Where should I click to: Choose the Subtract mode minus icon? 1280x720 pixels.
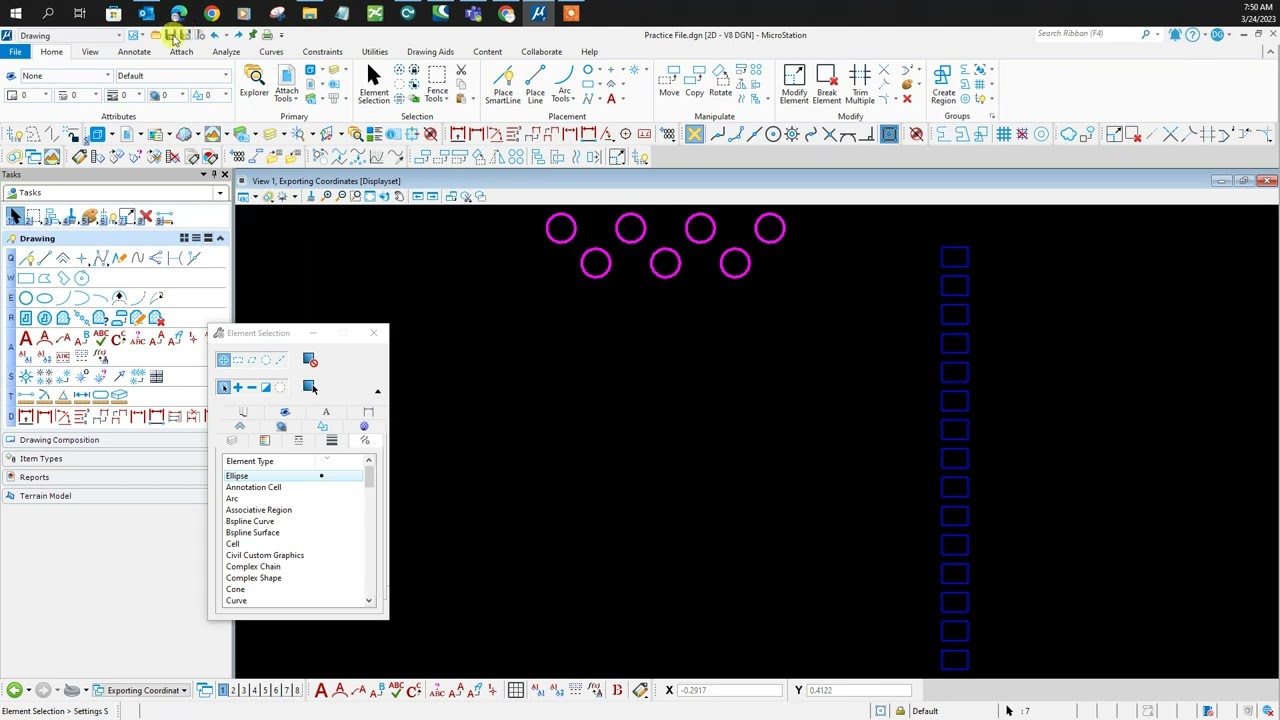252,387
